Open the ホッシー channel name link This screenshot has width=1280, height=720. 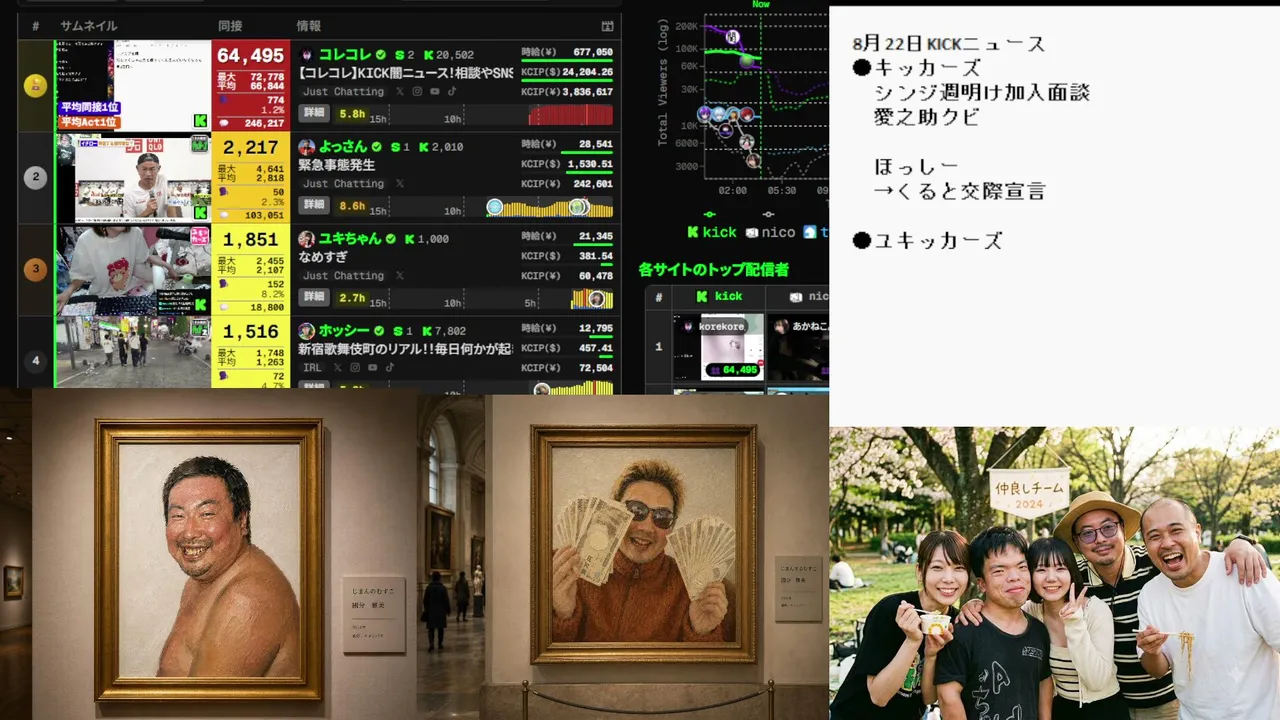pyautogui.click(x=345, y=331)
